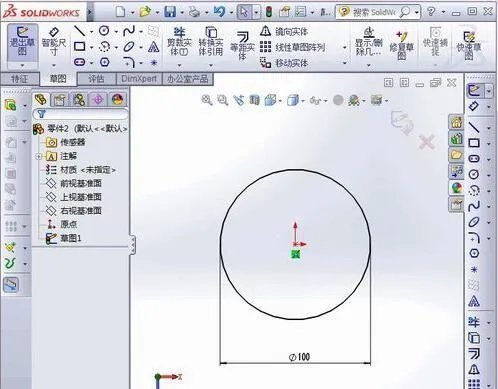Click Mirror Entities (镜向实体) button
Viewport: 498px width, 389px height.
[284, 31]
